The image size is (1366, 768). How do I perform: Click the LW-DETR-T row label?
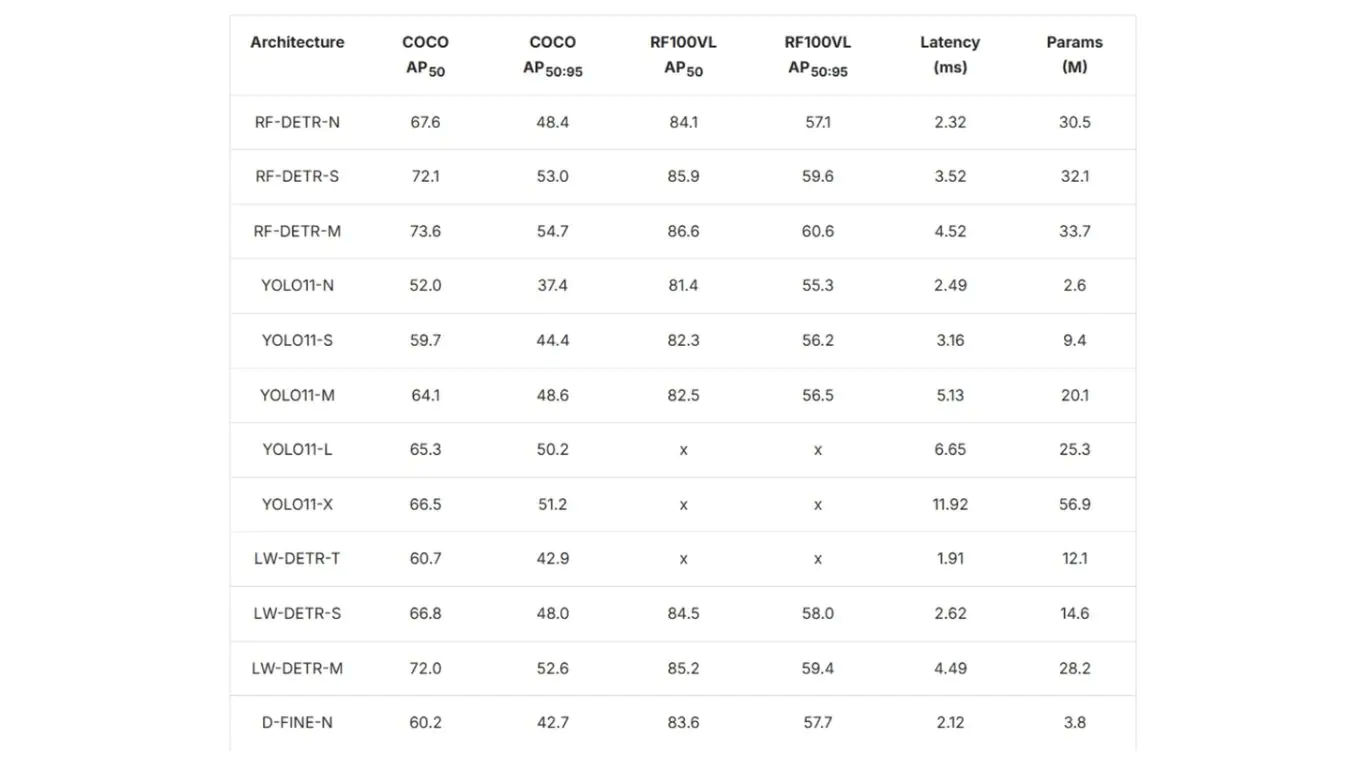[297, 558]
